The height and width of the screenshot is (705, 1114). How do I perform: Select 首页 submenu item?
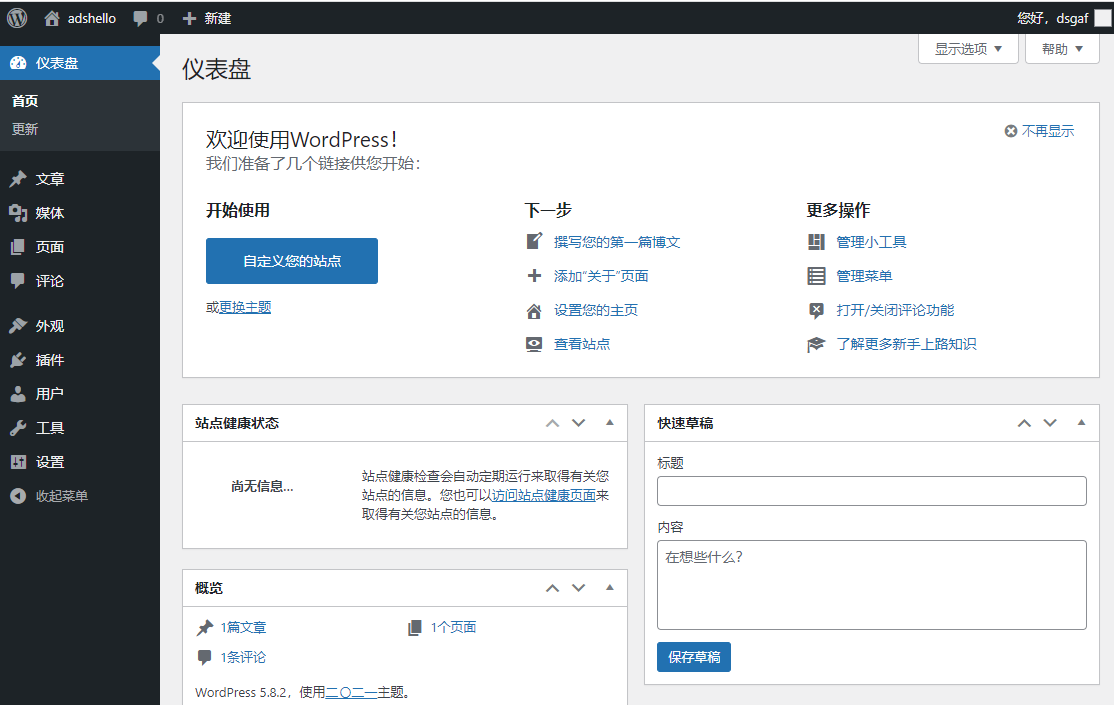tap(25, 101)
